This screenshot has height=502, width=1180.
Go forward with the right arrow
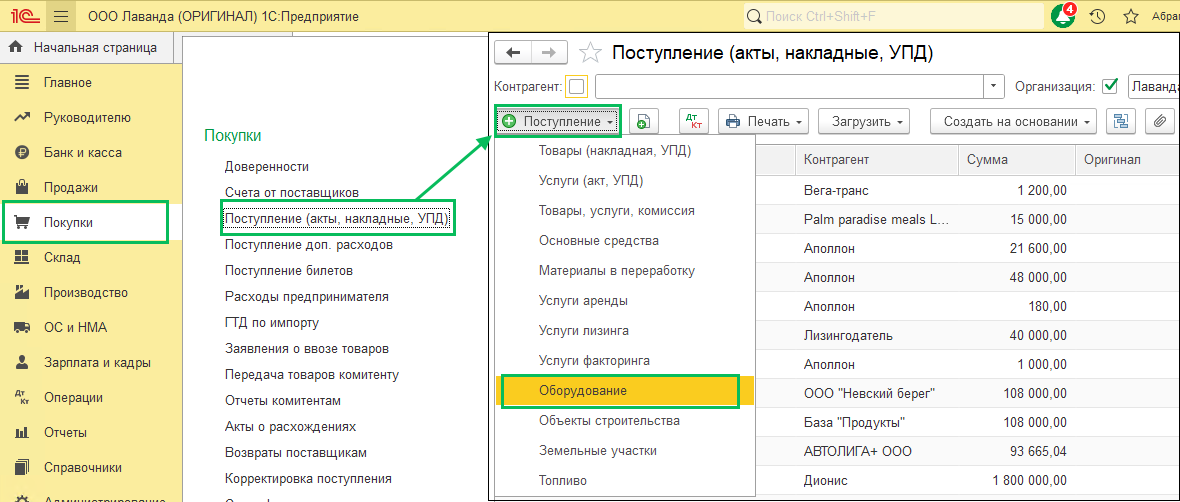550,53
